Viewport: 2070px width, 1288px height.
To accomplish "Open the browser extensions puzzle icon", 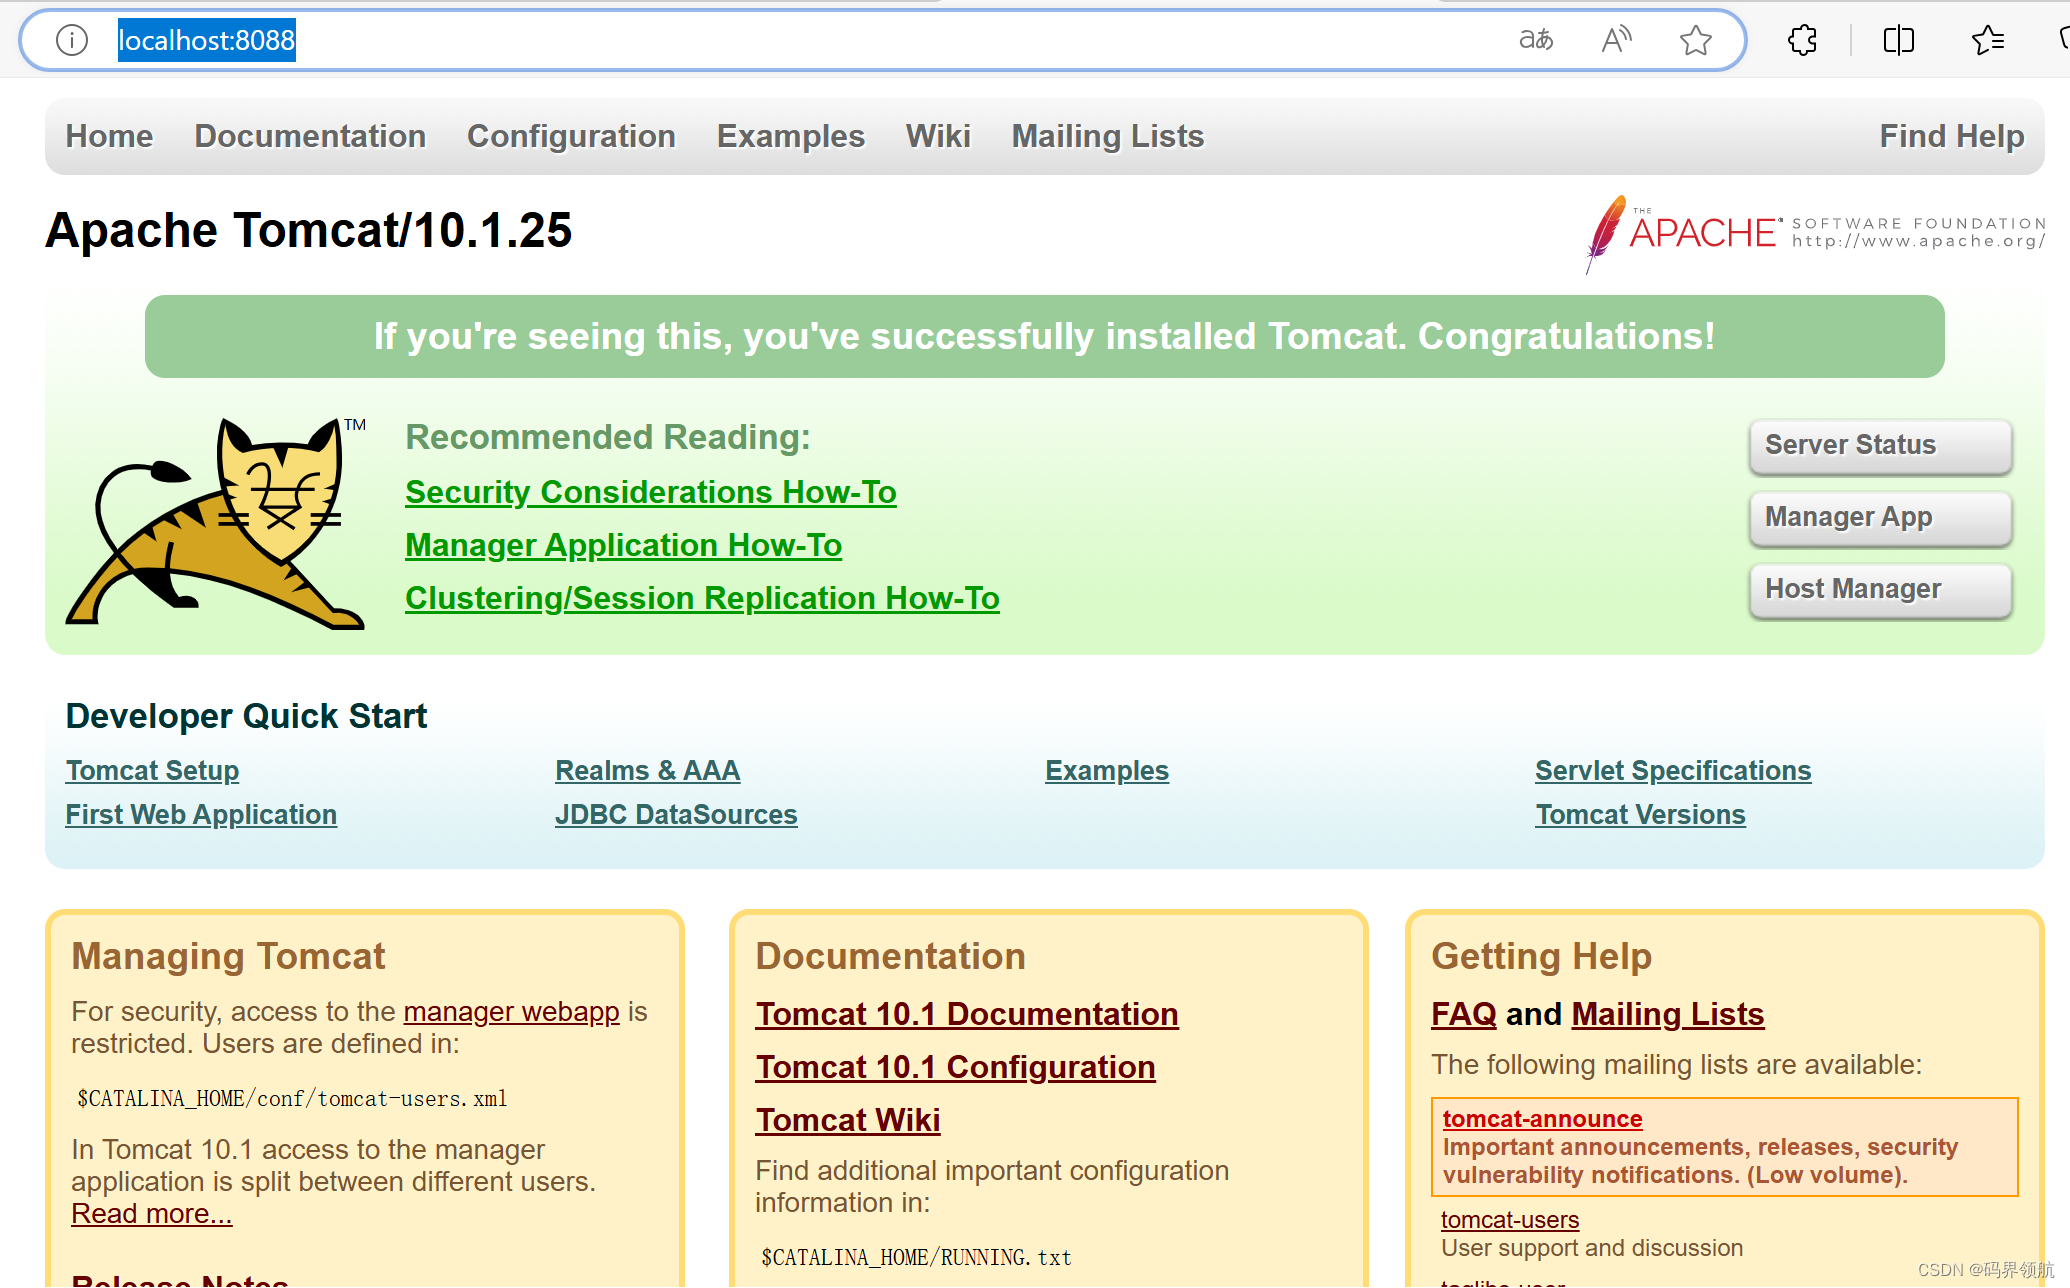I will click(1802, 40).
